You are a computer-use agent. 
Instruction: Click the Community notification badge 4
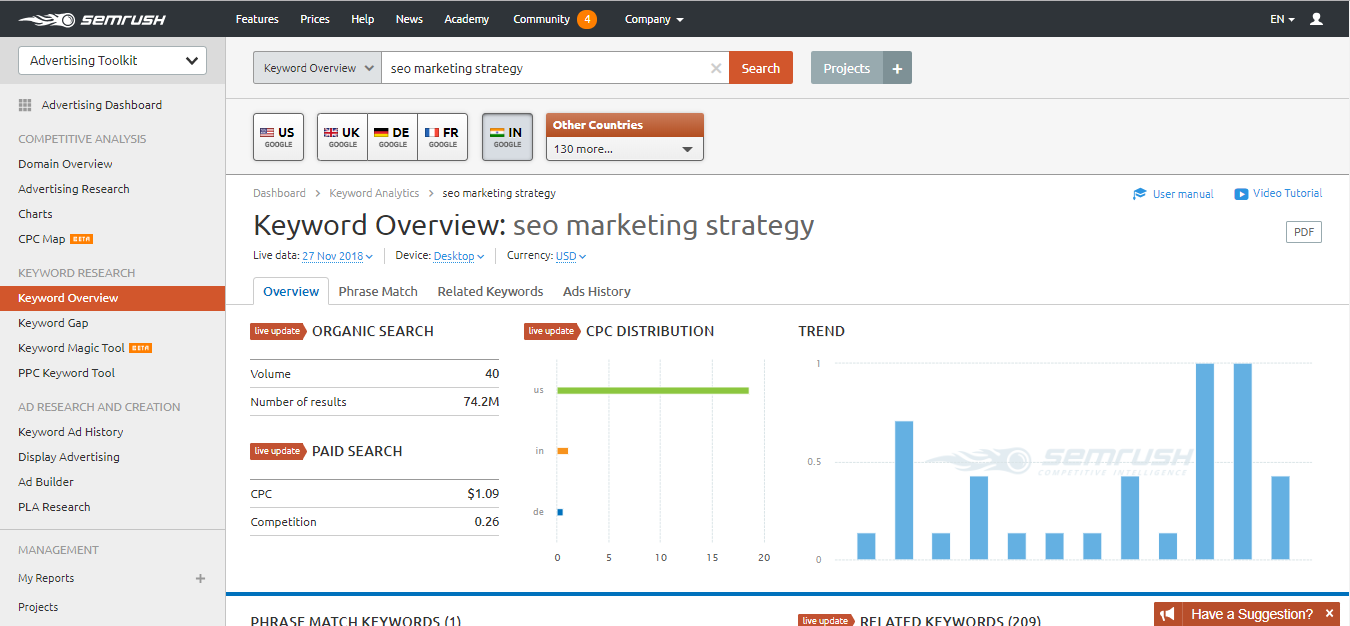click(587, 19)
